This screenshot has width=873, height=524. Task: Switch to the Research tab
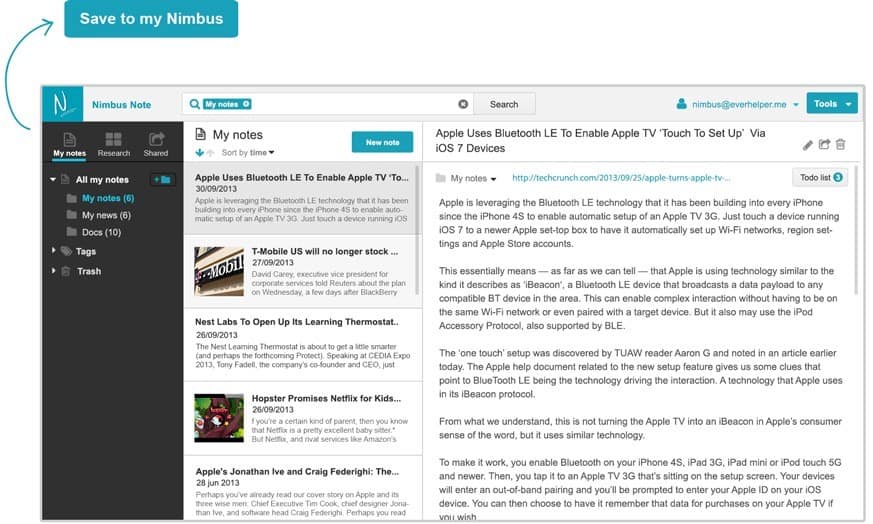click(114, 145)
